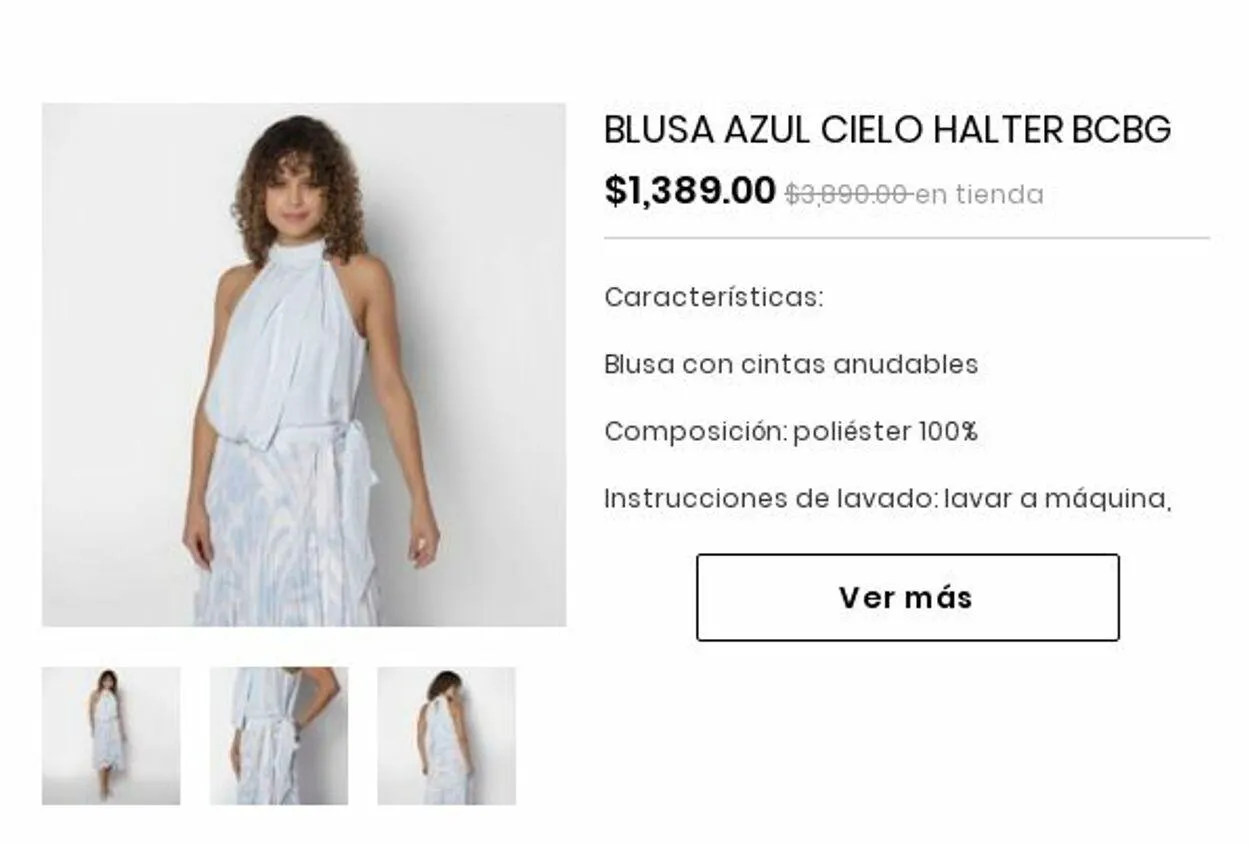Click the "en tienda" text
This screenshot has height=845, width=1250.
click(979, 194)
